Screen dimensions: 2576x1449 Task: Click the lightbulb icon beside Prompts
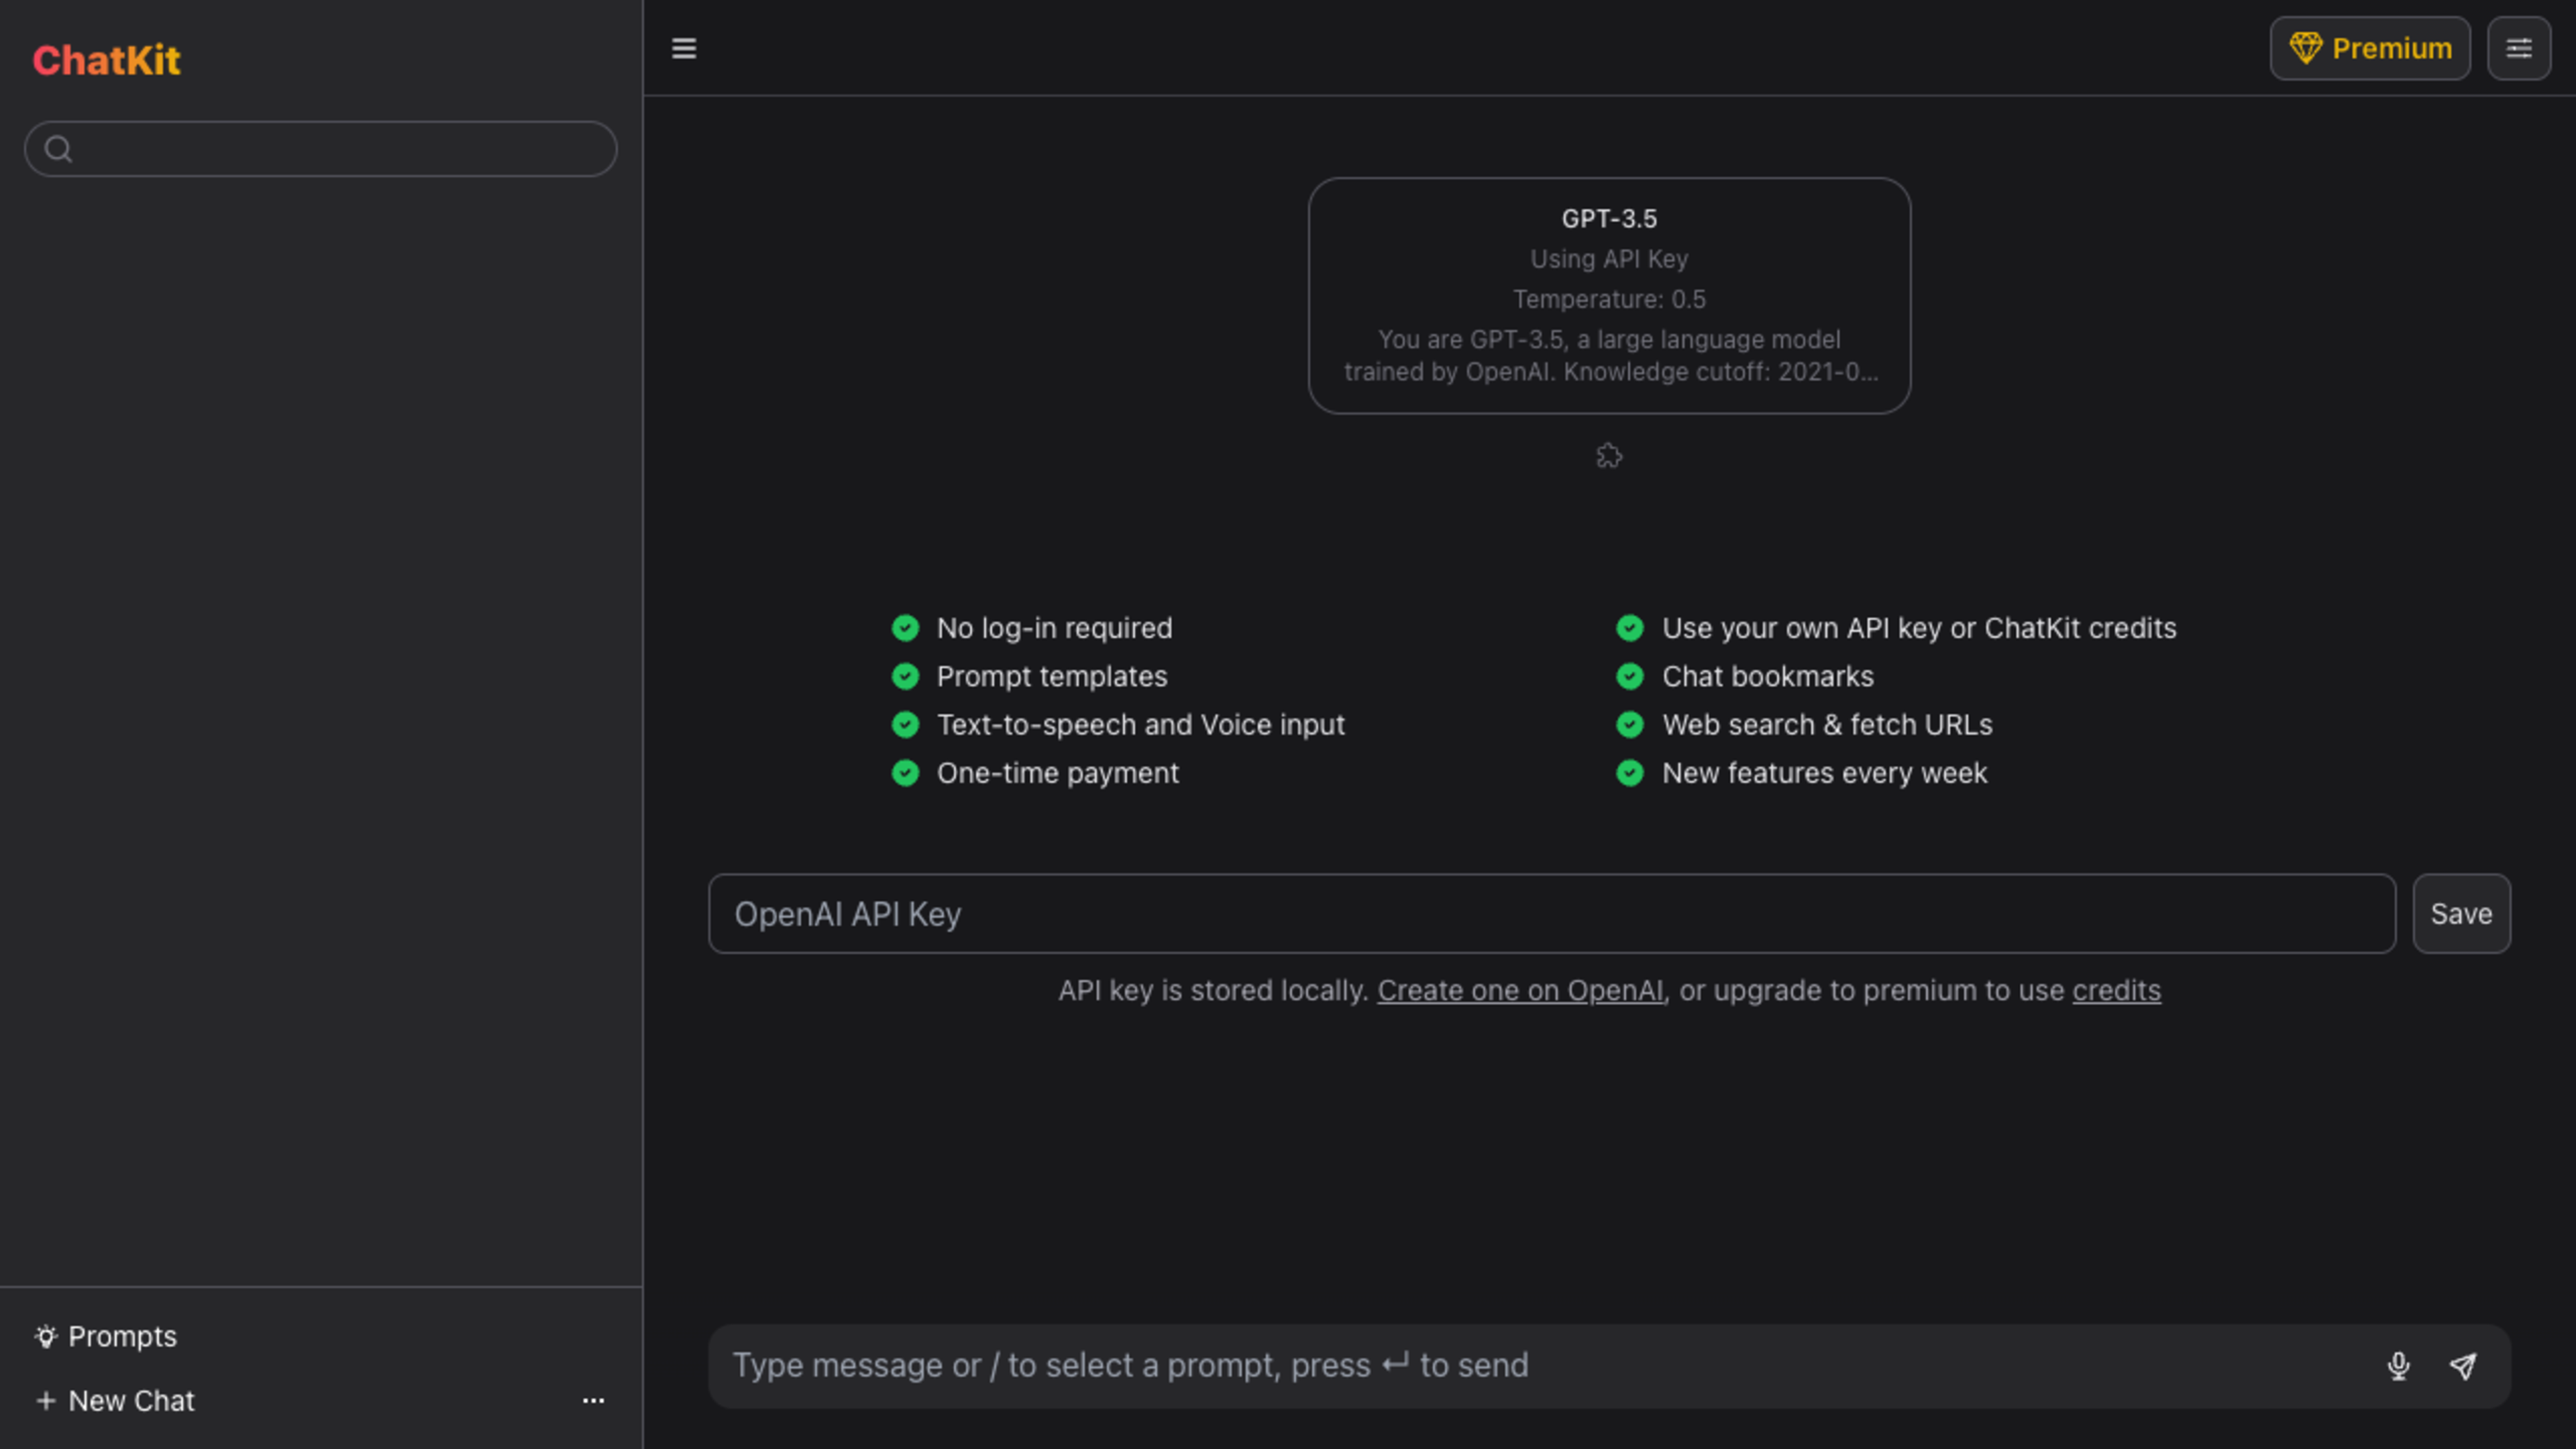coord(46,1337)
